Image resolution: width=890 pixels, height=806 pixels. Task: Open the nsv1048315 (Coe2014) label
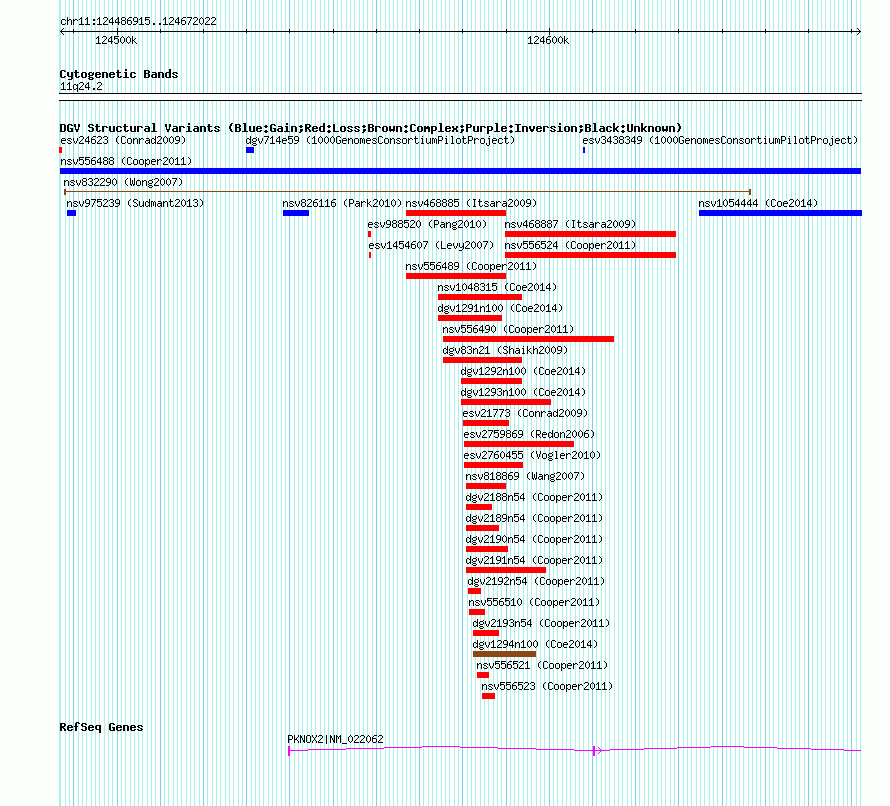tap(497, 287)
